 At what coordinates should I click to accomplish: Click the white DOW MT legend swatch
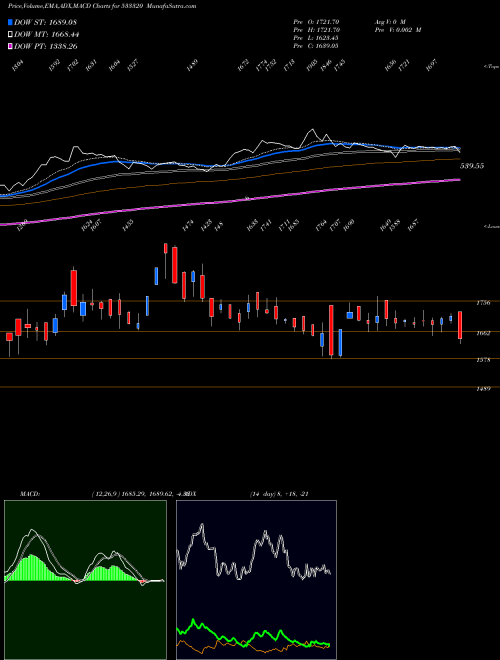10,34
